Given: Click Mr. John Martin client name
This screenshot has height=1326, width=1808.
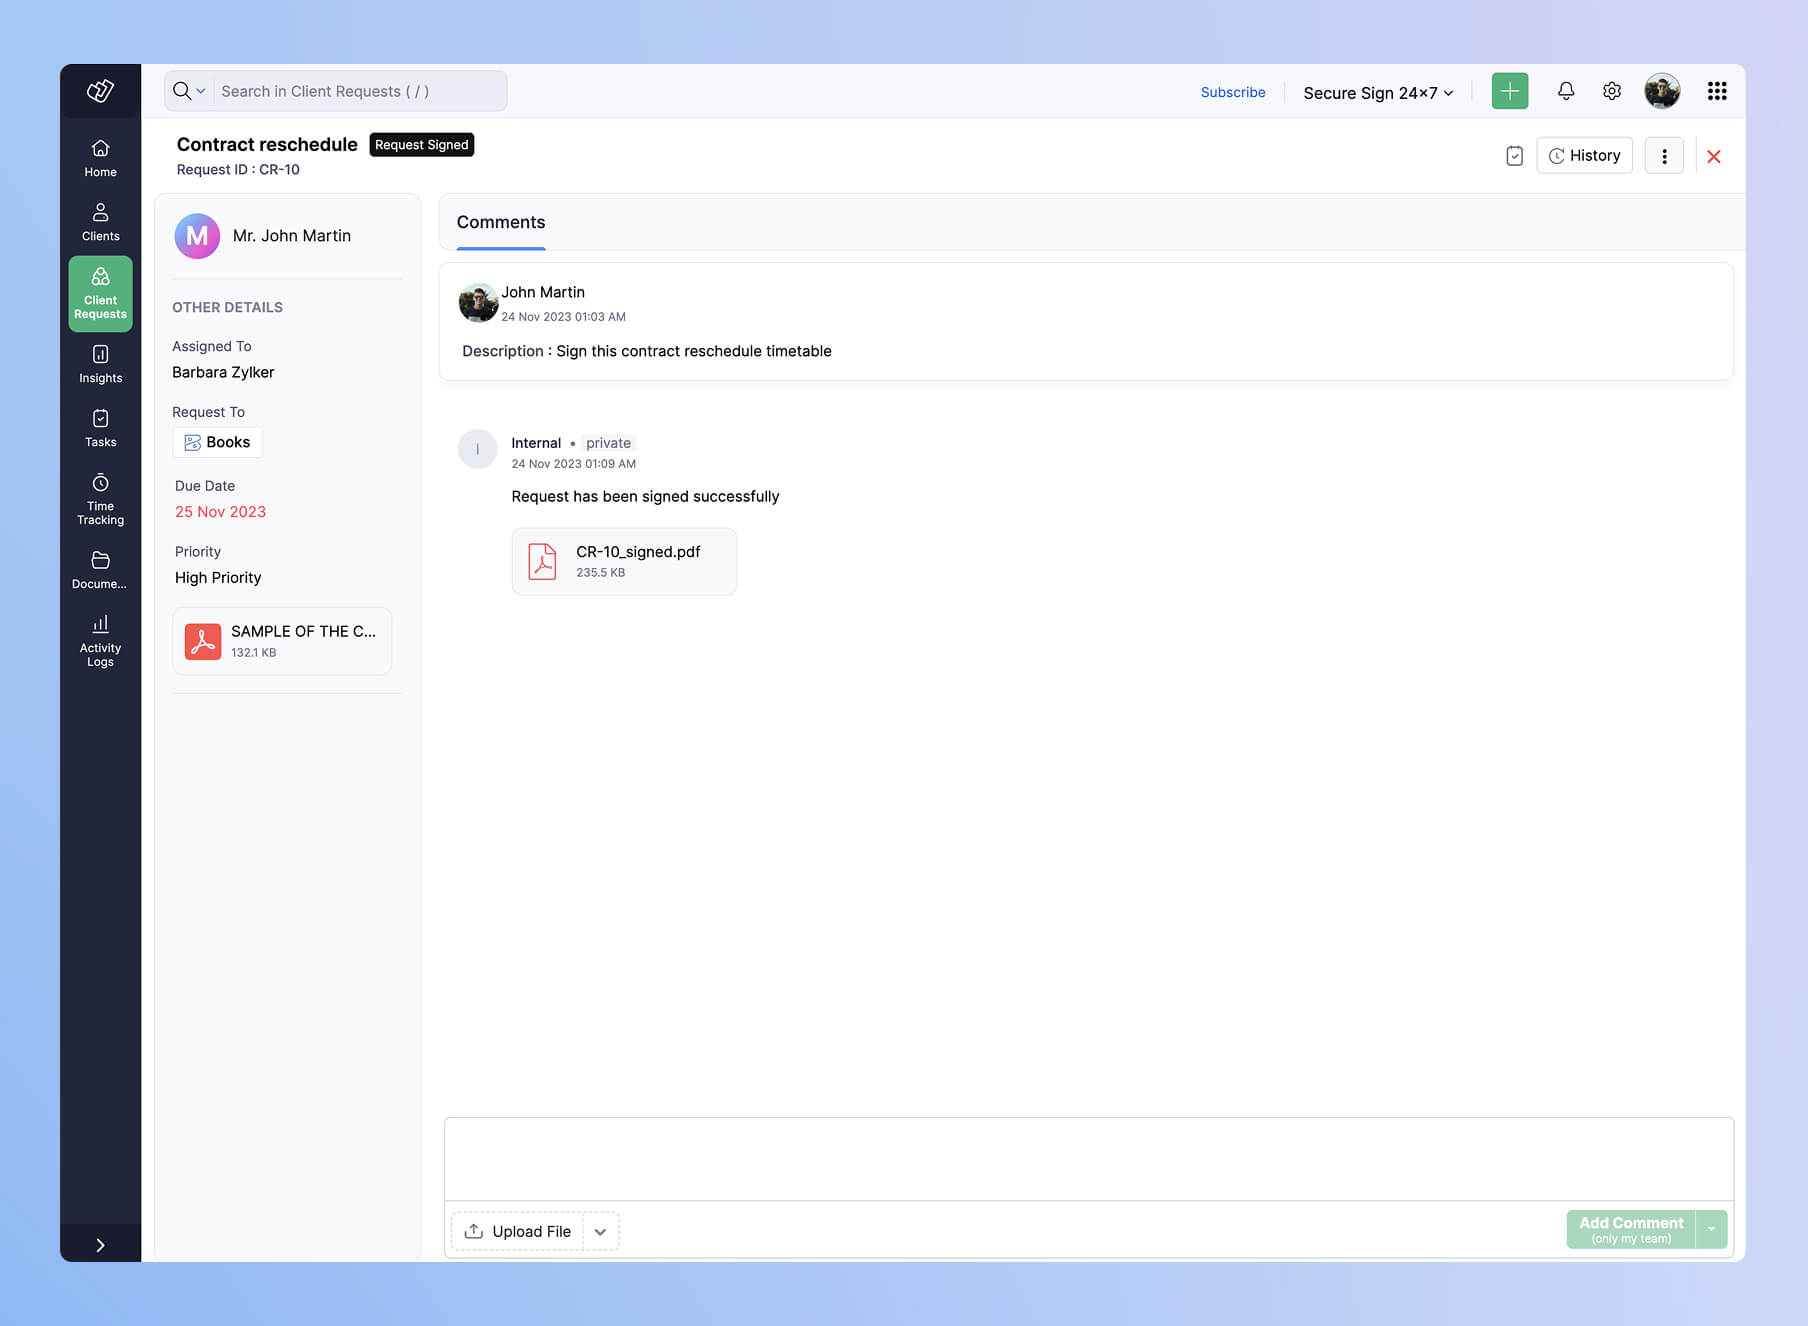Looking at the screenshot, I should pos(292,236).
